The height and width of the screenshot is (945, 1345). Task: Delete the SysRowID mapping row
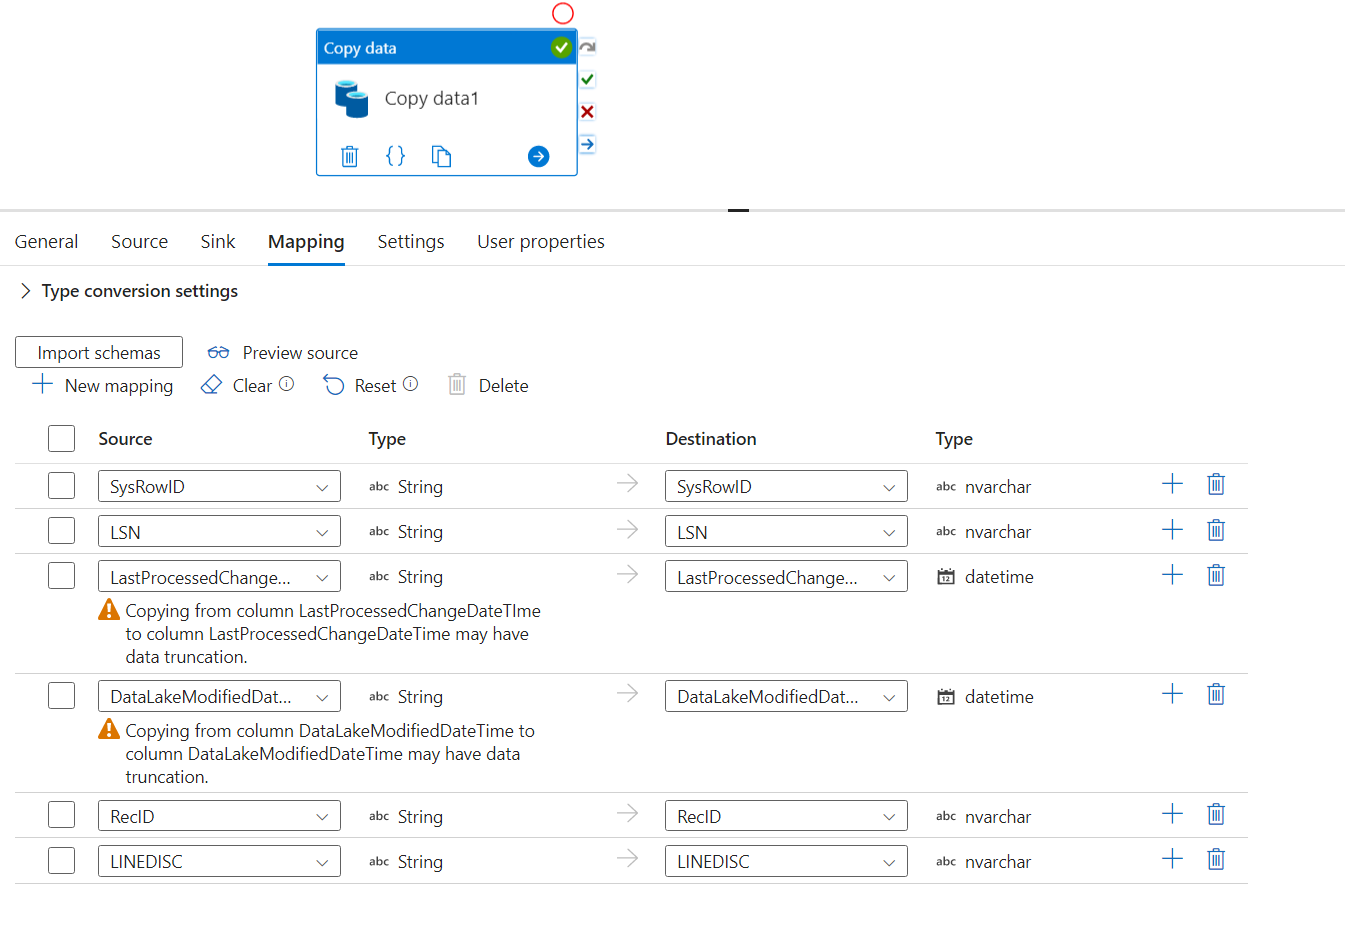[x=1216, y=484]
